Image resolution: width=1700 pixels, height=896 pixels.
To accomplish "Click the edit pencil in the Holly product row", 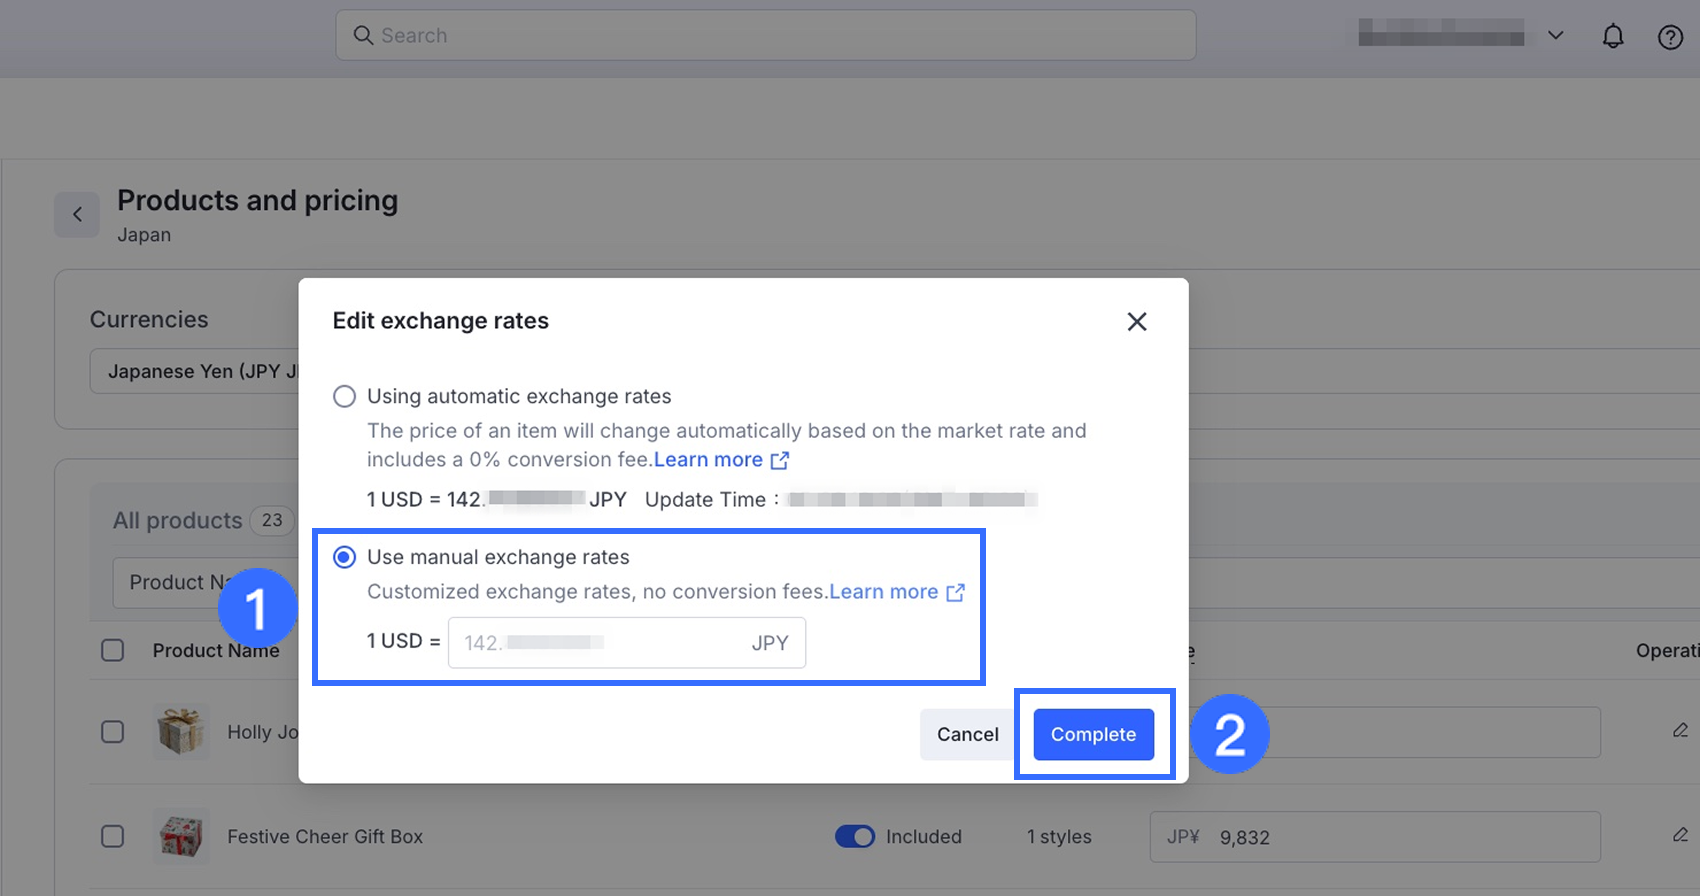I will [1680, 731].
